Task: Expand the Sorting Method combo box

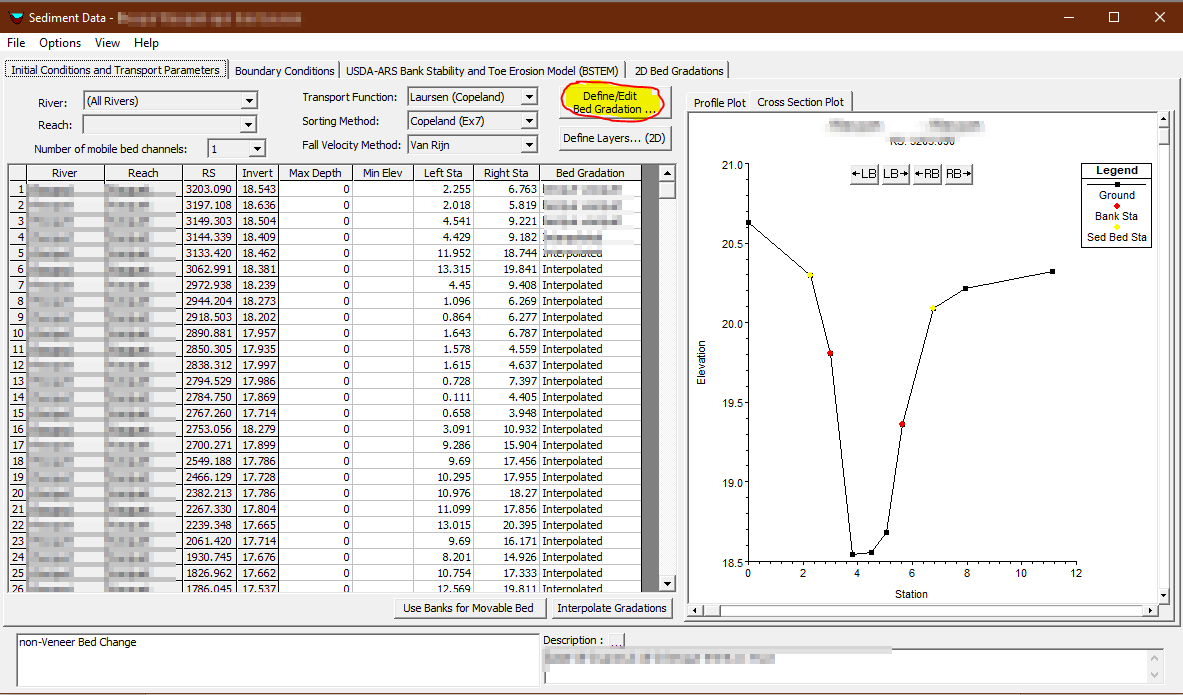Action: pos(529,121)
